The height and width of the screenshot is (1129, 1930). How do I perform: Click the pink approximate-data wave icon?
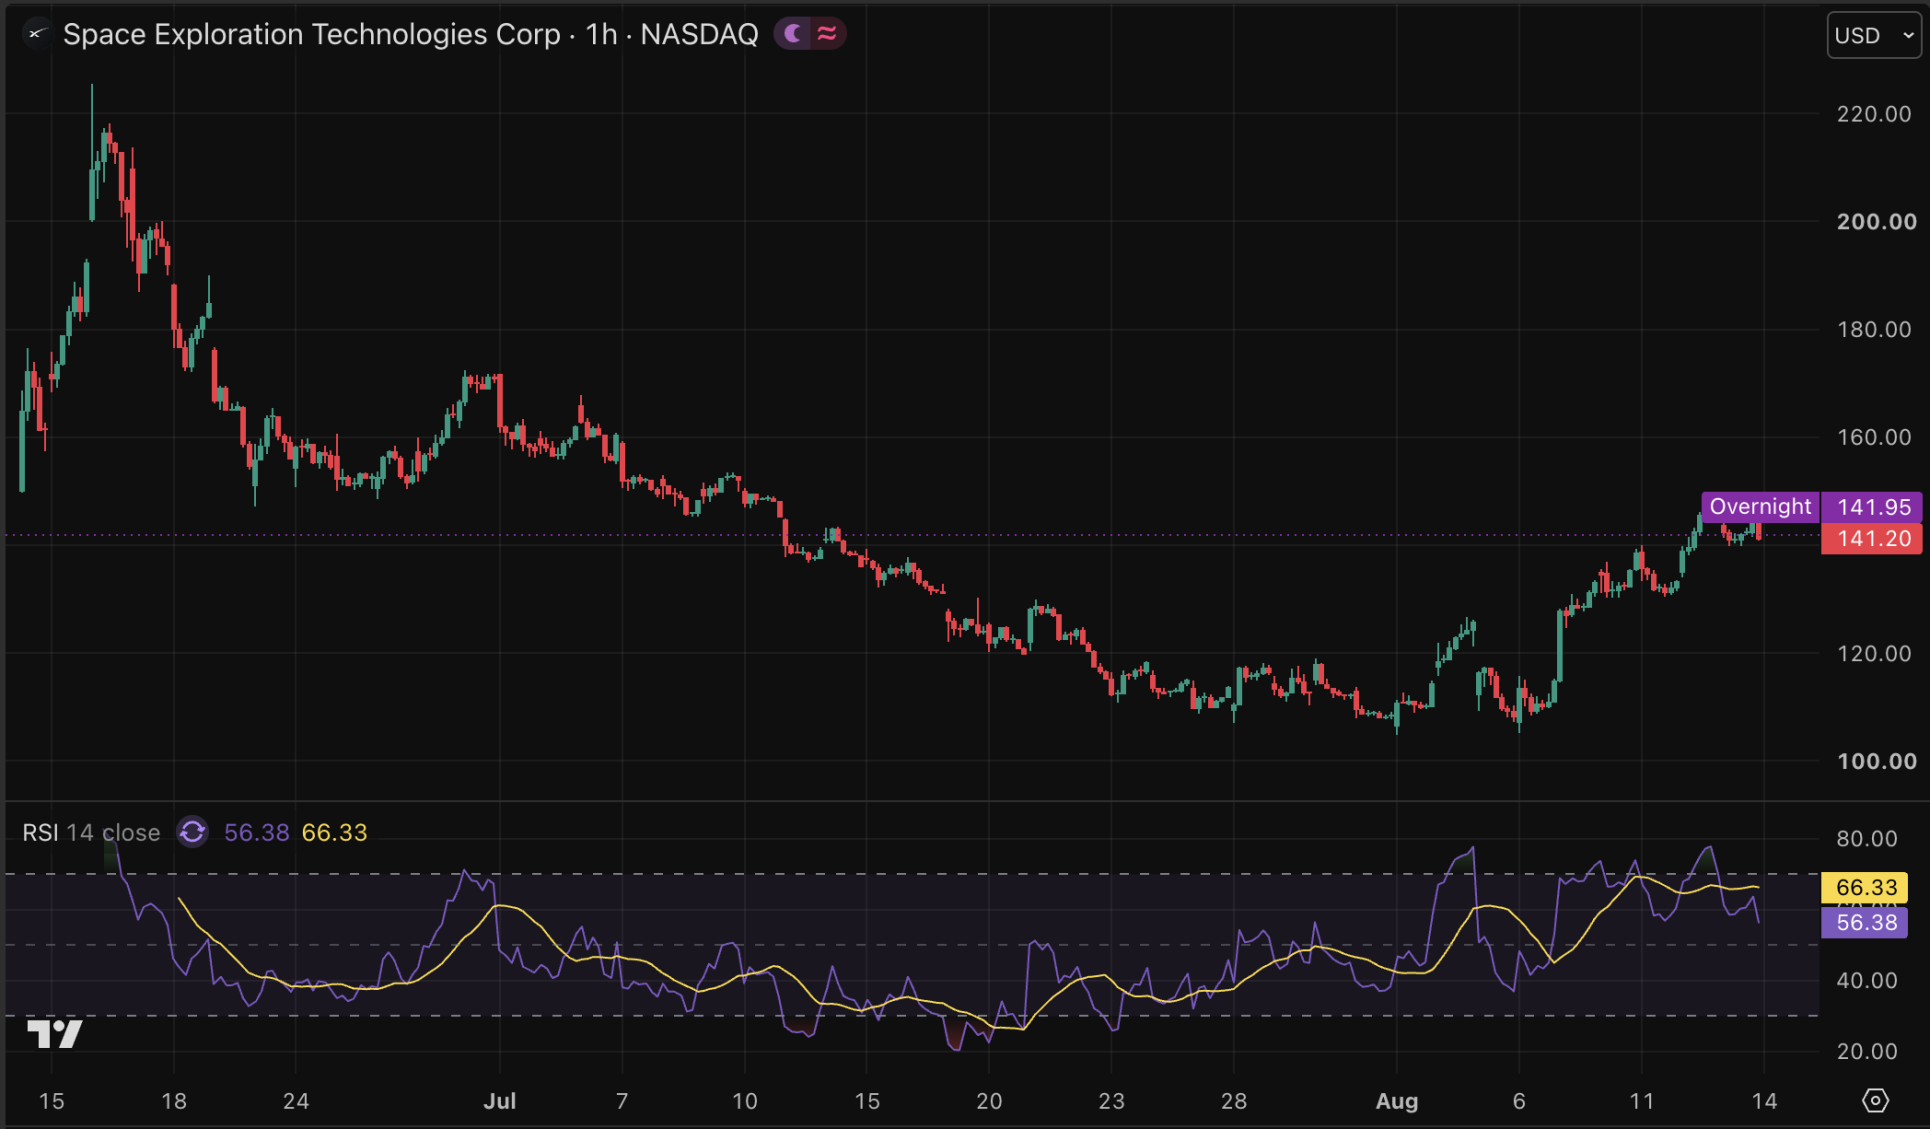tap(827, 34)
